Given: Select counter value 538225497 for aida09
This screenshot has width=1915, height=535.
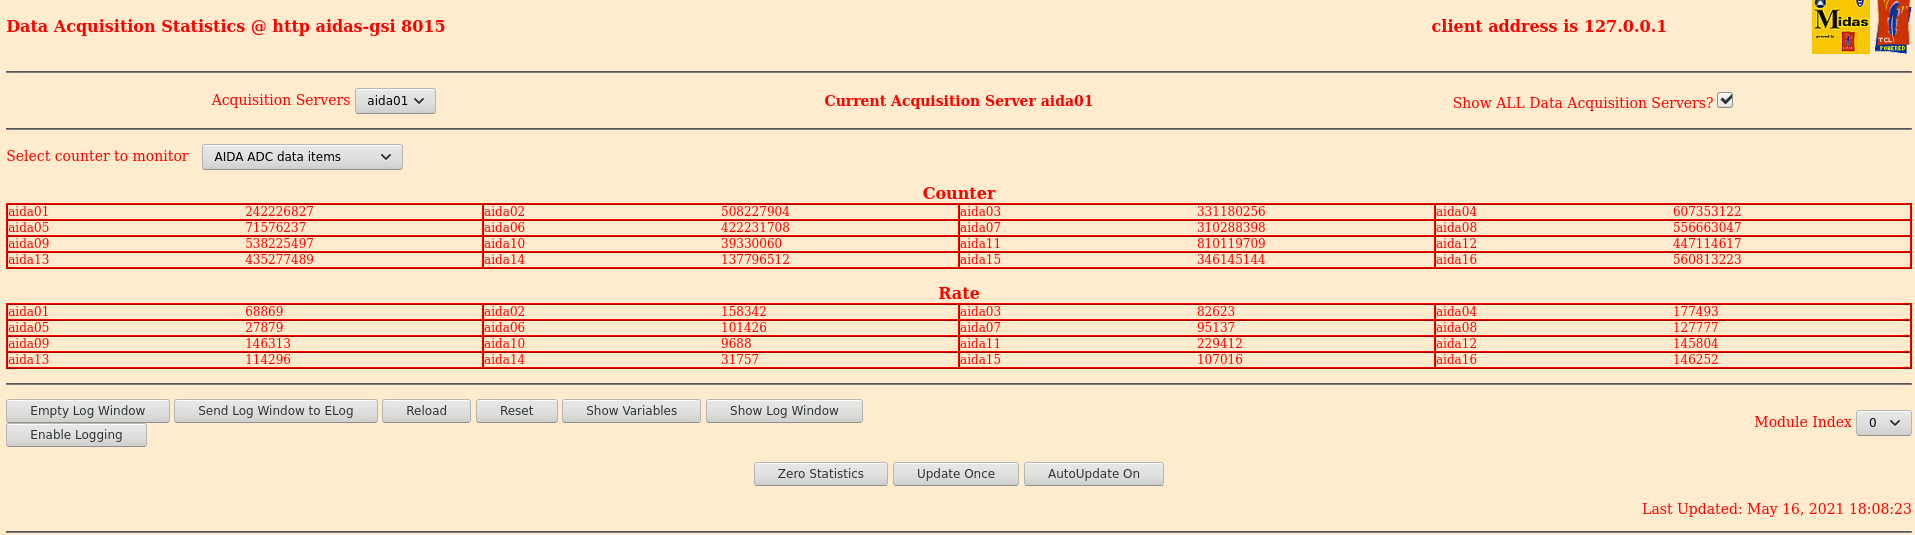Looking at the screenshot, I should point(280,244).
